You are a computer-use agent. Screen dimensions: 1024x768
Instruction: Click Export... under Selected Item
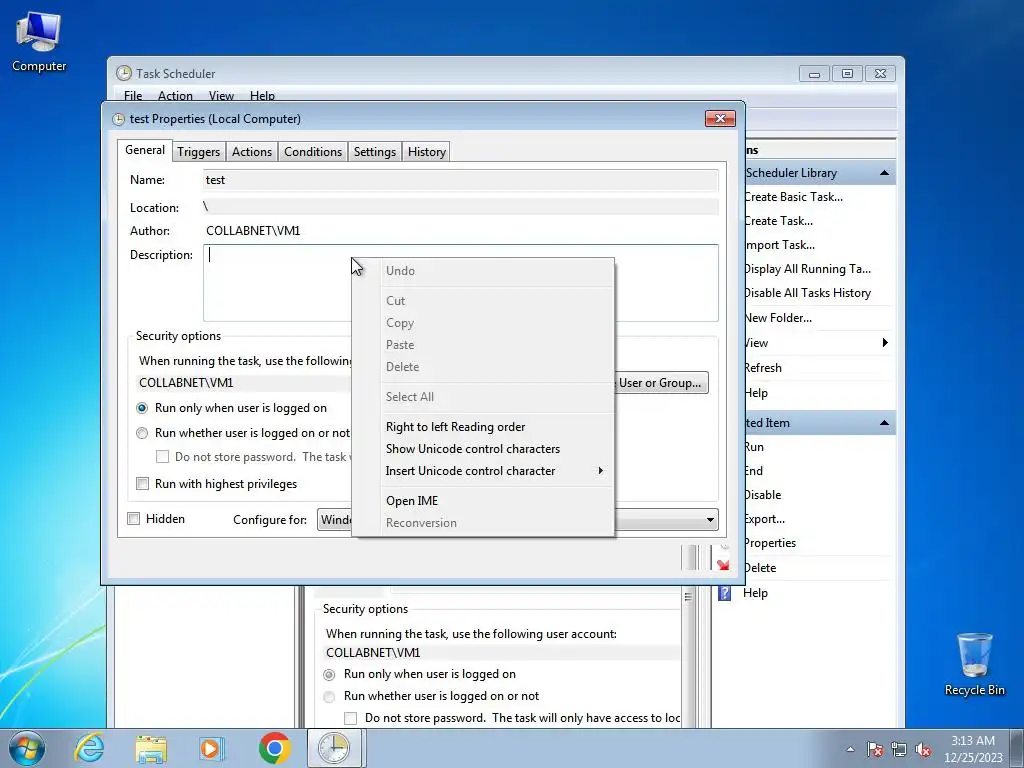click(x=765, y=519)
